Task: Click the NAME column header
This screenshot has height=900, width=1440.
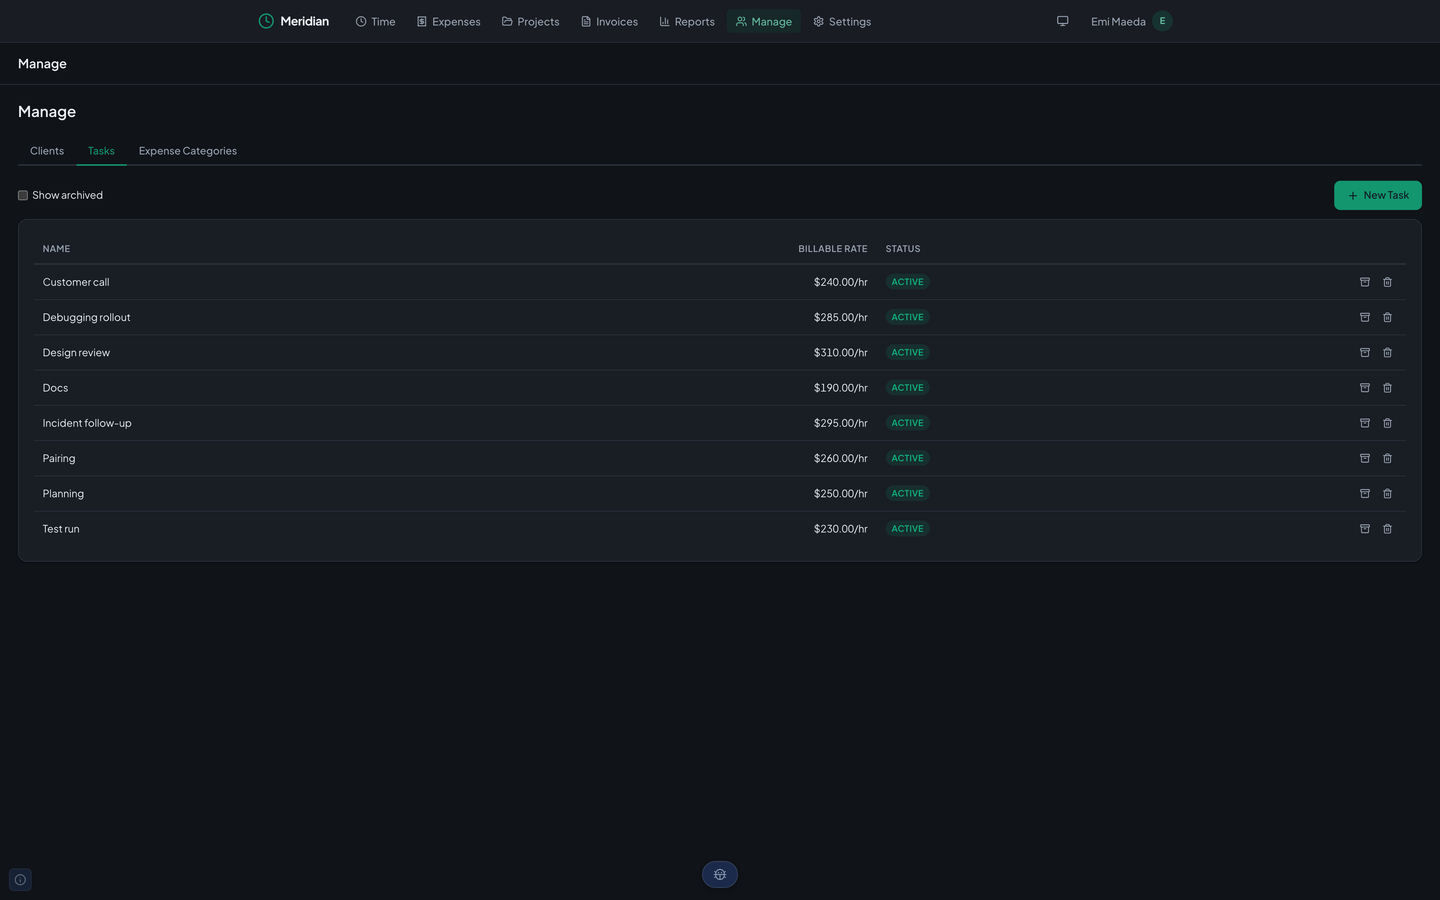Action: tap(56, 249)
